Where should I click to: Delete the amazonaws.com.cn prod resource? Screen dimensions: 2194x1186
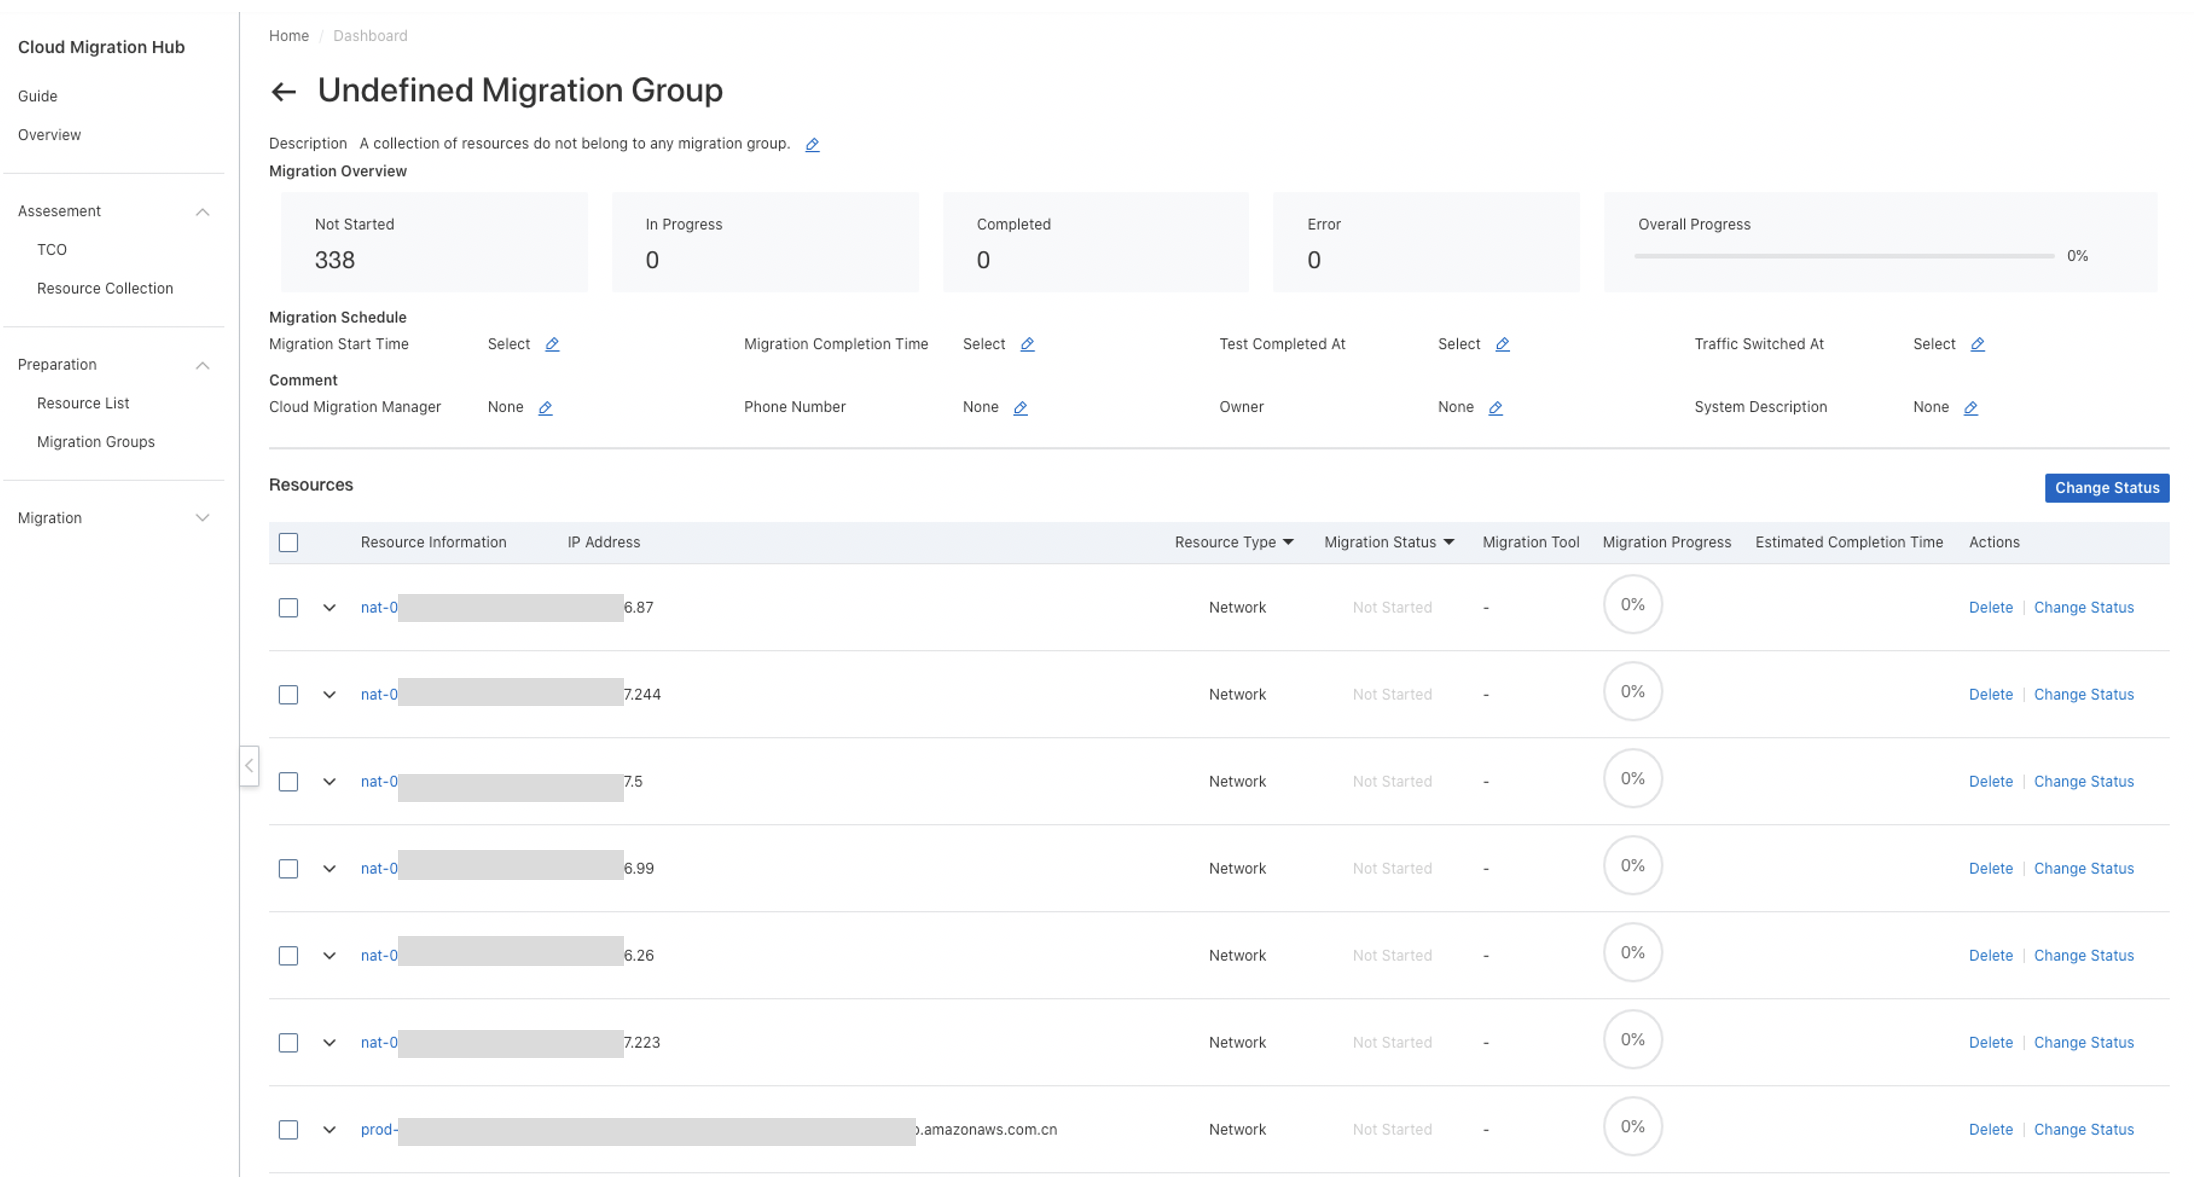[1990, 1130]
